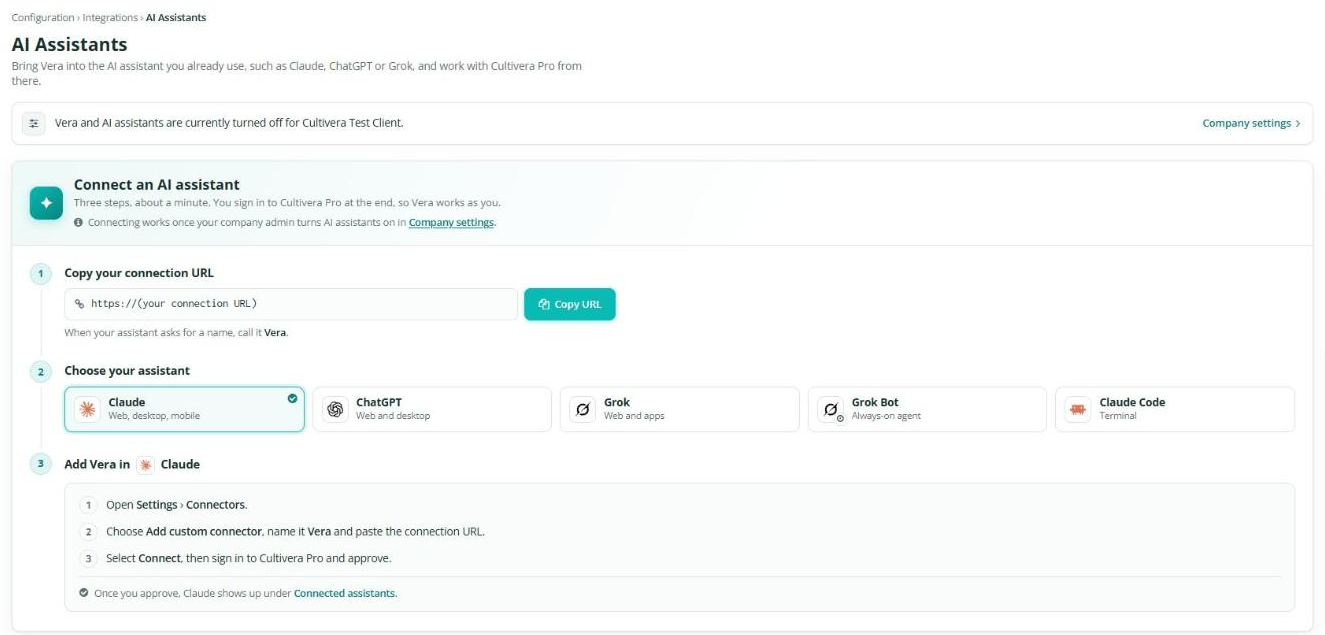The height and width of the screenshot is (635, 1325).
Task: Click the Grok logo icon
Action: point(583,409)
